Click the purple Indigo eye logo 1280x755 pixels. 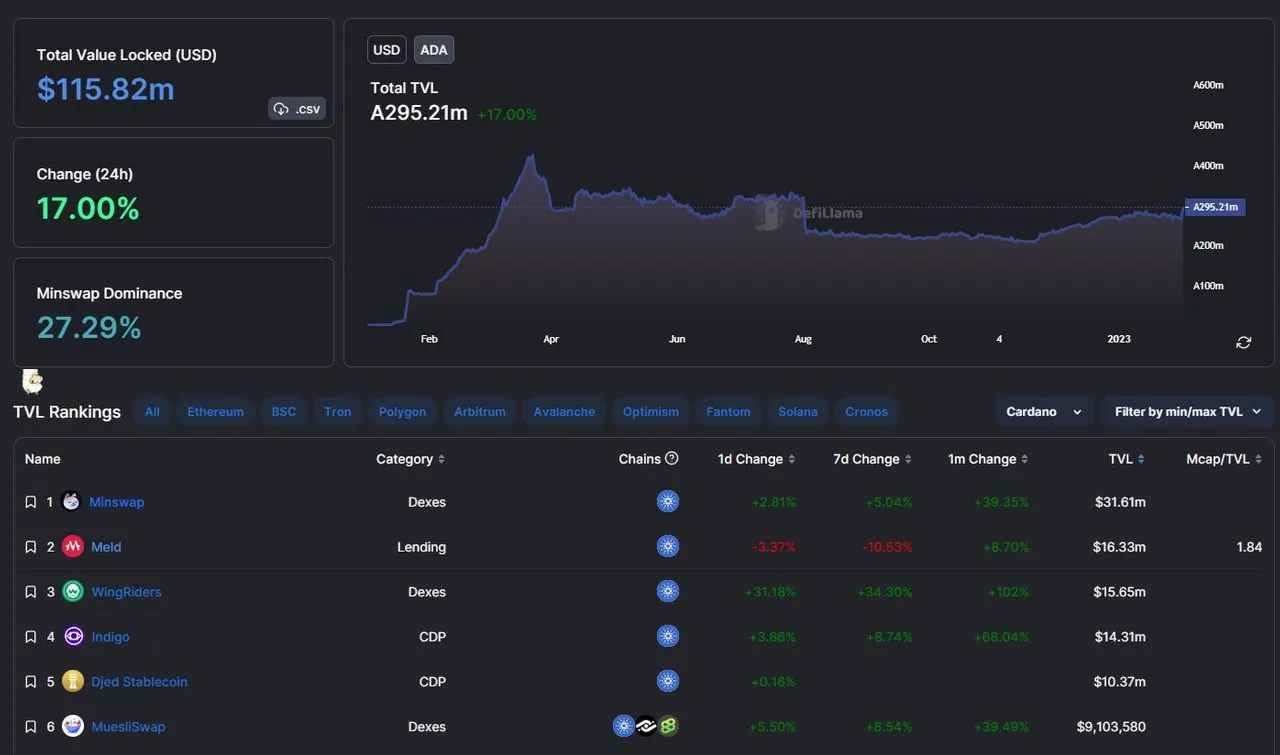pos(73,637)
